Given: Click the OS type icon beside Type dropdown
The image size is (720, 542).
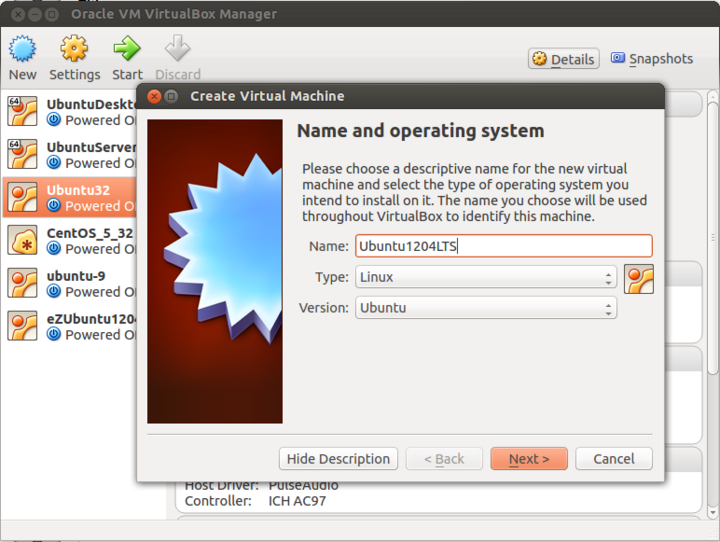Looking at the screenshot, I should click(x=639, y=279).
